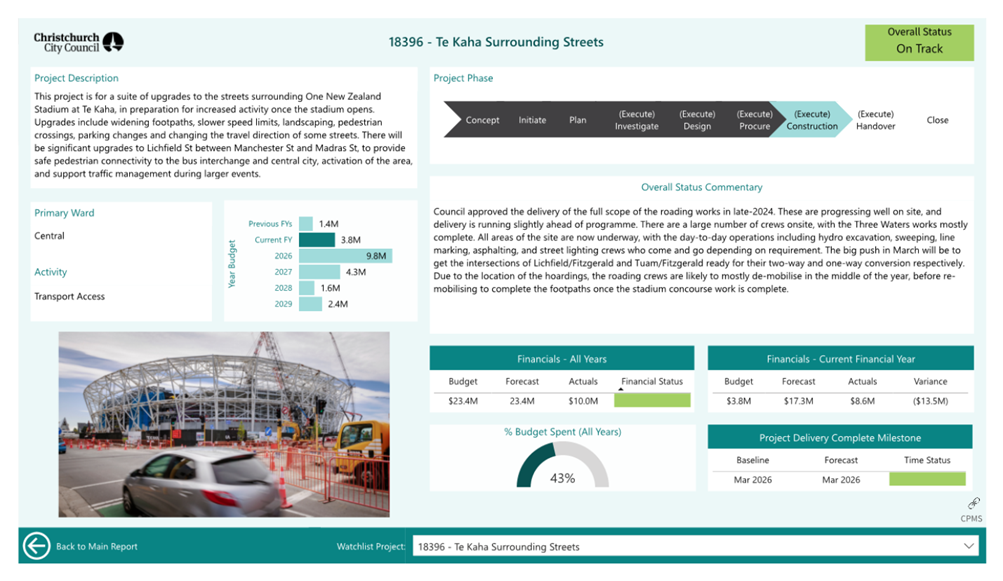Click the back arrow circle icon
Image resolution: width=1003 pixels, height=581 pixels.
[x=36, y=546]
